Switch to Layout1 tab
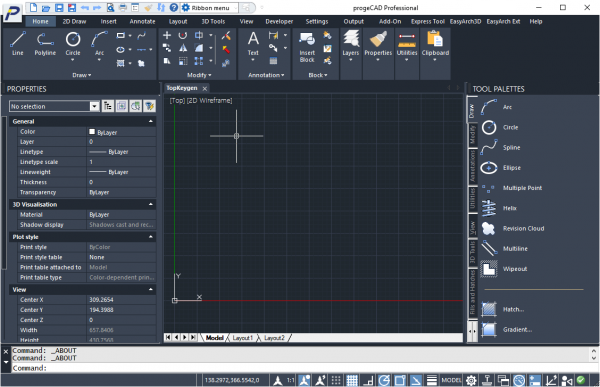The width and height of the screenshot is (600, 387). pyautogui.click(x=243, y=338)
